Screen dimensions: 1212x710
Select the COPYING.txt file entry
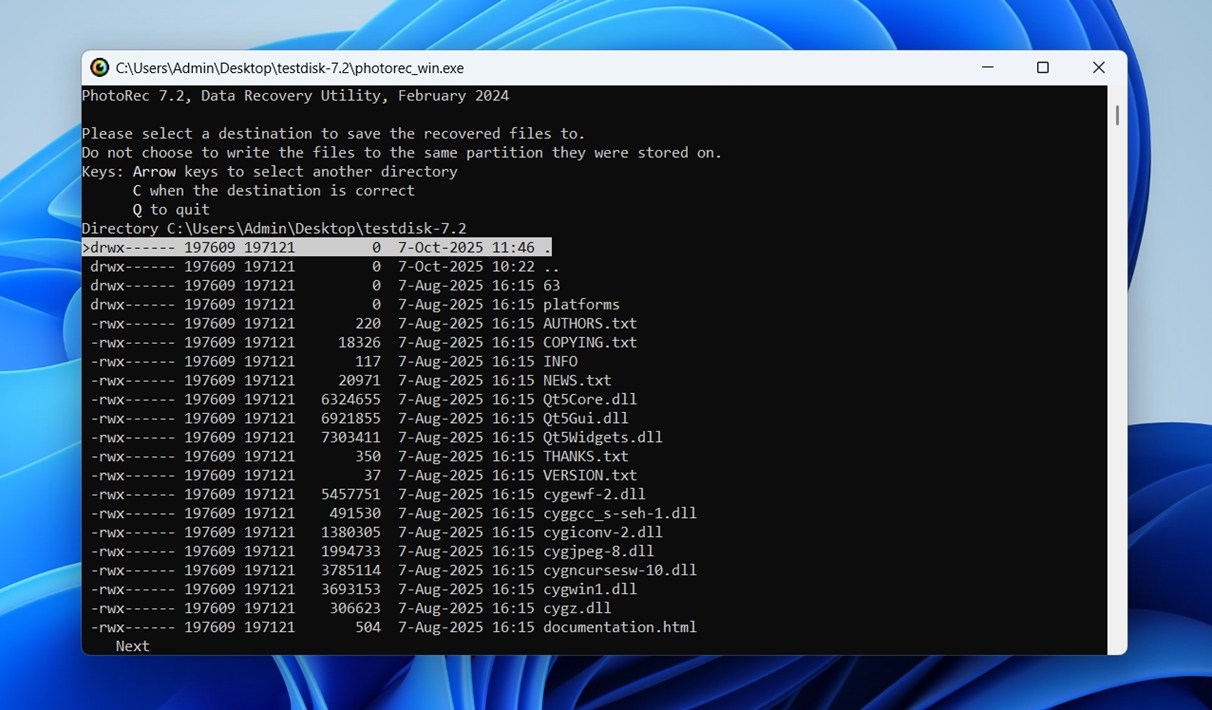pos(590,342)
